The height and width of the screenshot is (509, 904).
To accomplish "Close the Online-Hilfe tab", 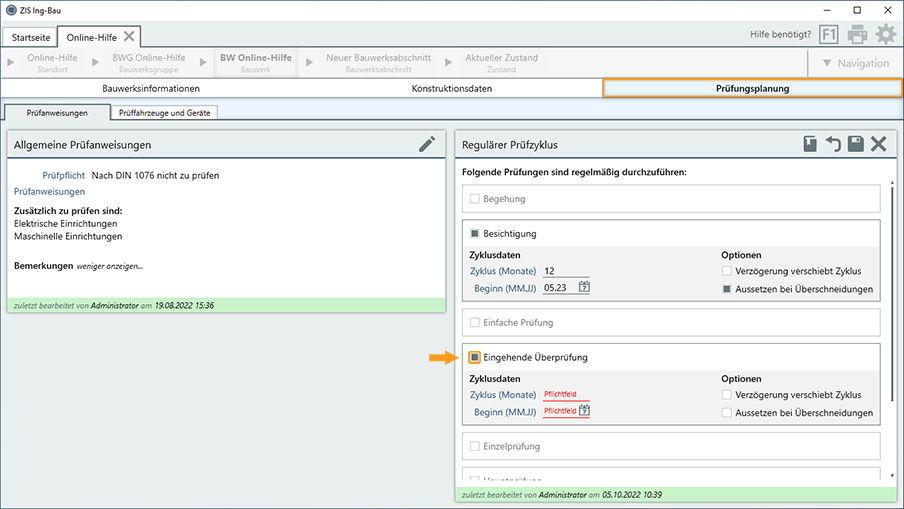I will (x=129, y=36).
